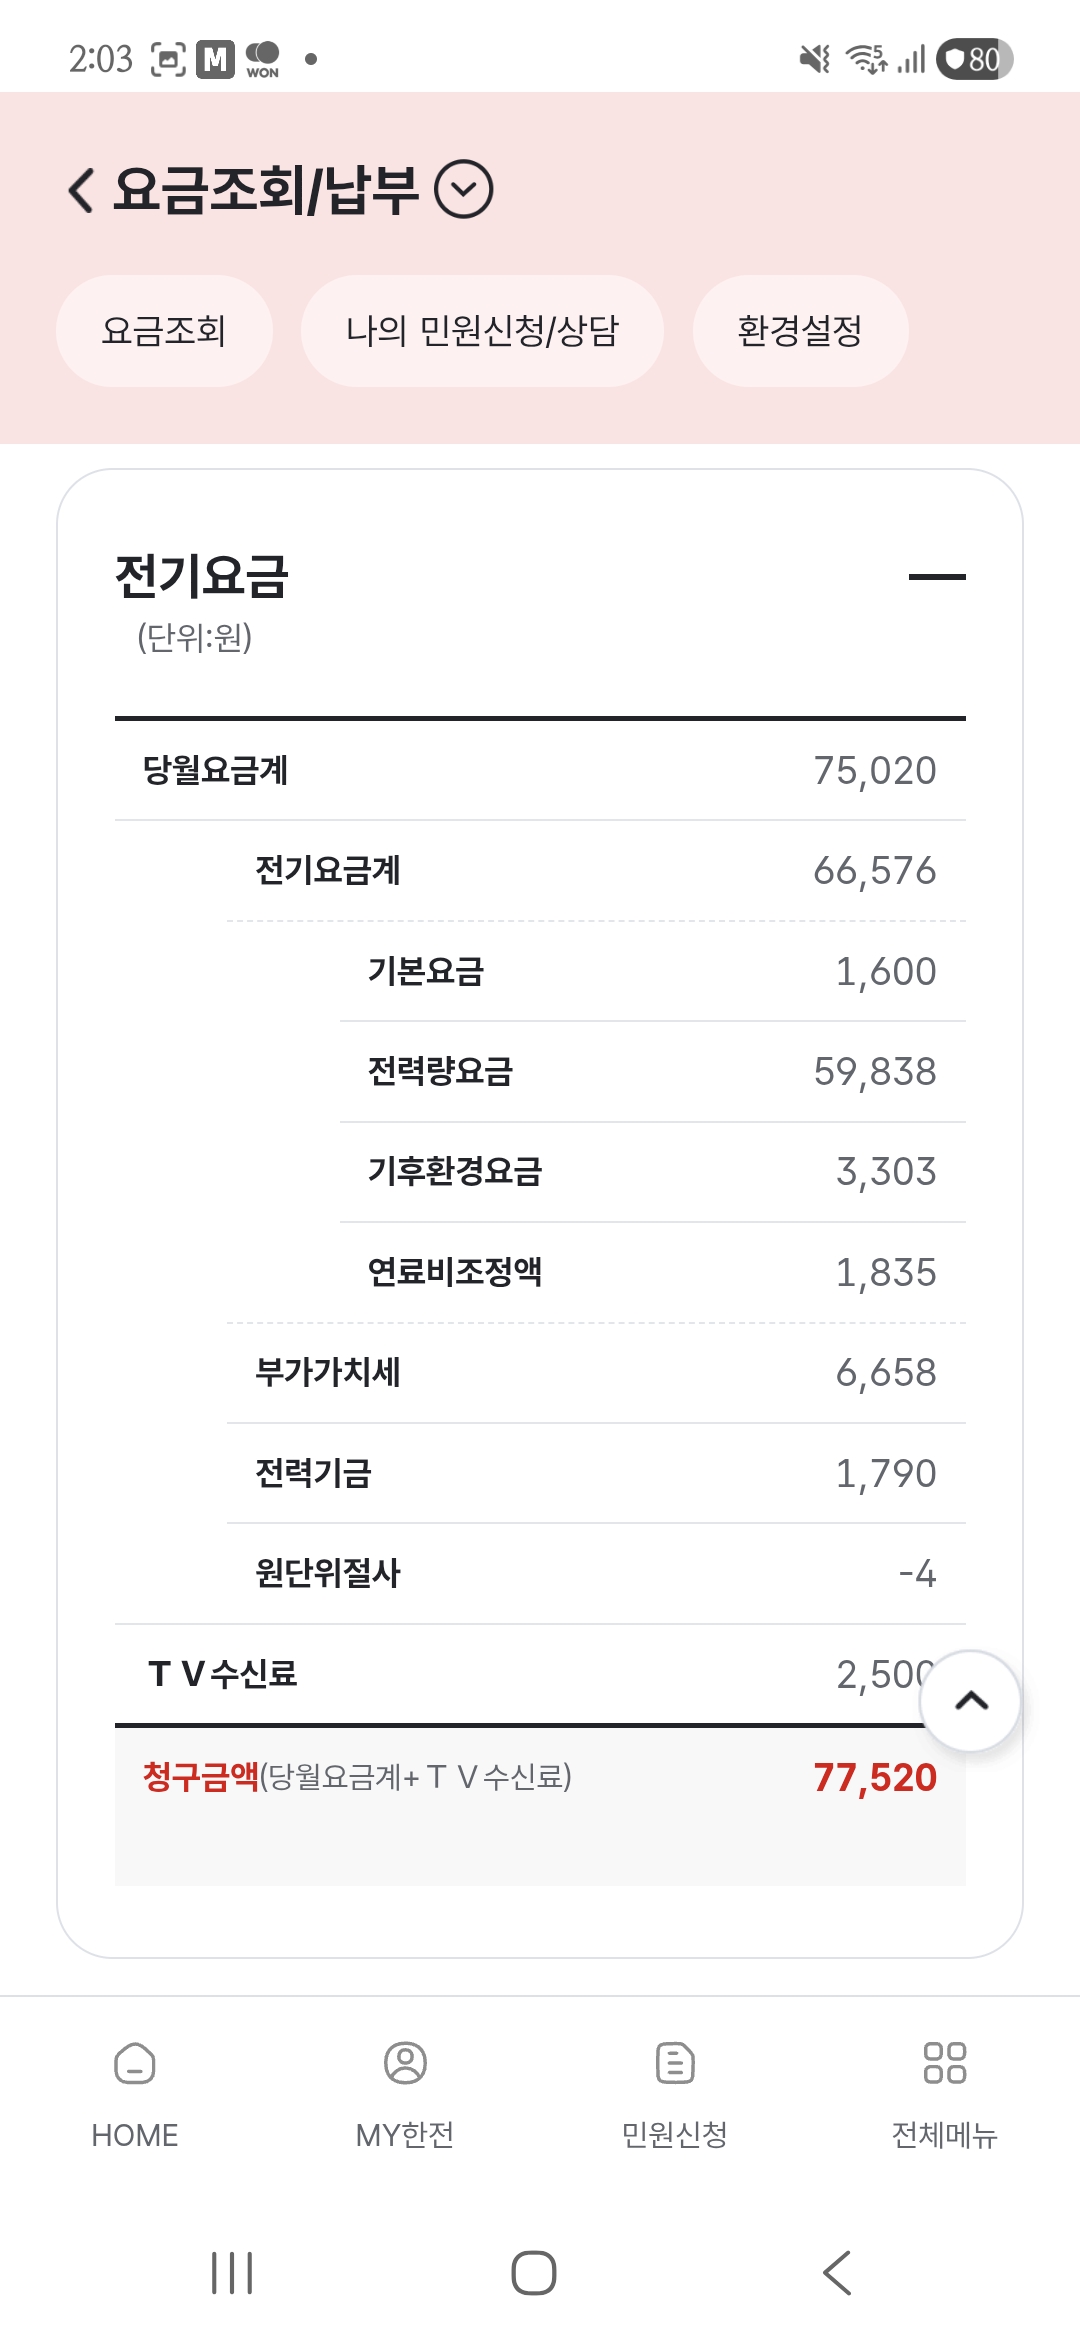Select the 요금조회 tab pill
This screenshot has width=1080, height=2340.
164,331
